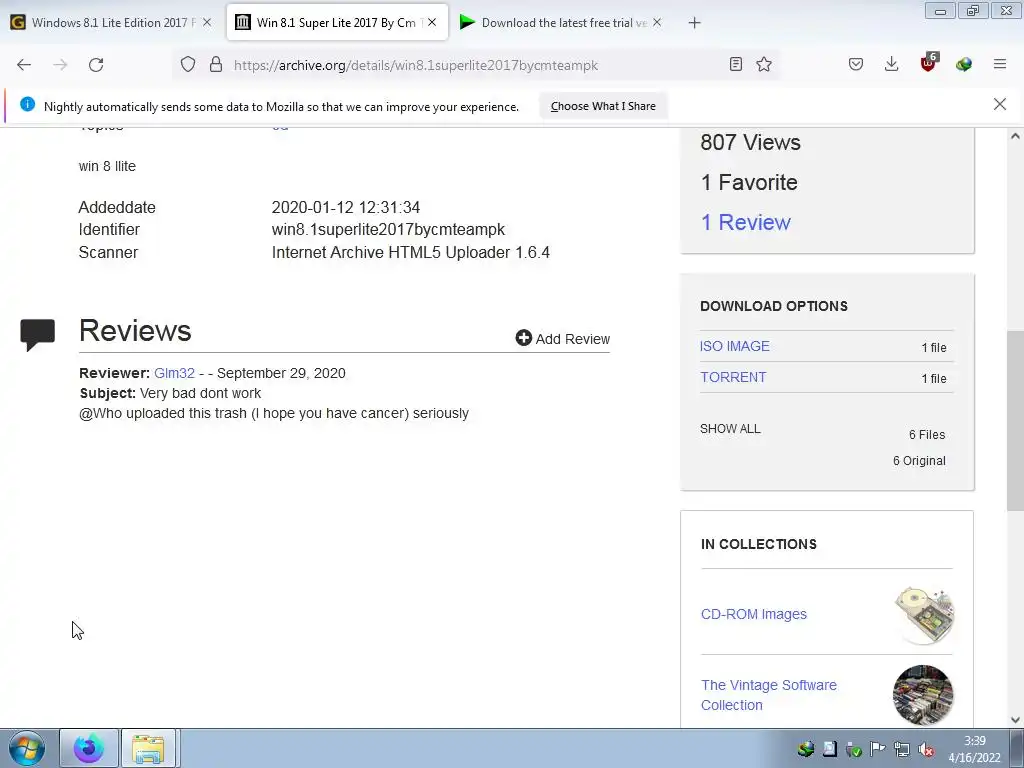Viewport: 1024px width, 768px height.
Task: Click the TORRENT download link
Action: click(733, 377)
